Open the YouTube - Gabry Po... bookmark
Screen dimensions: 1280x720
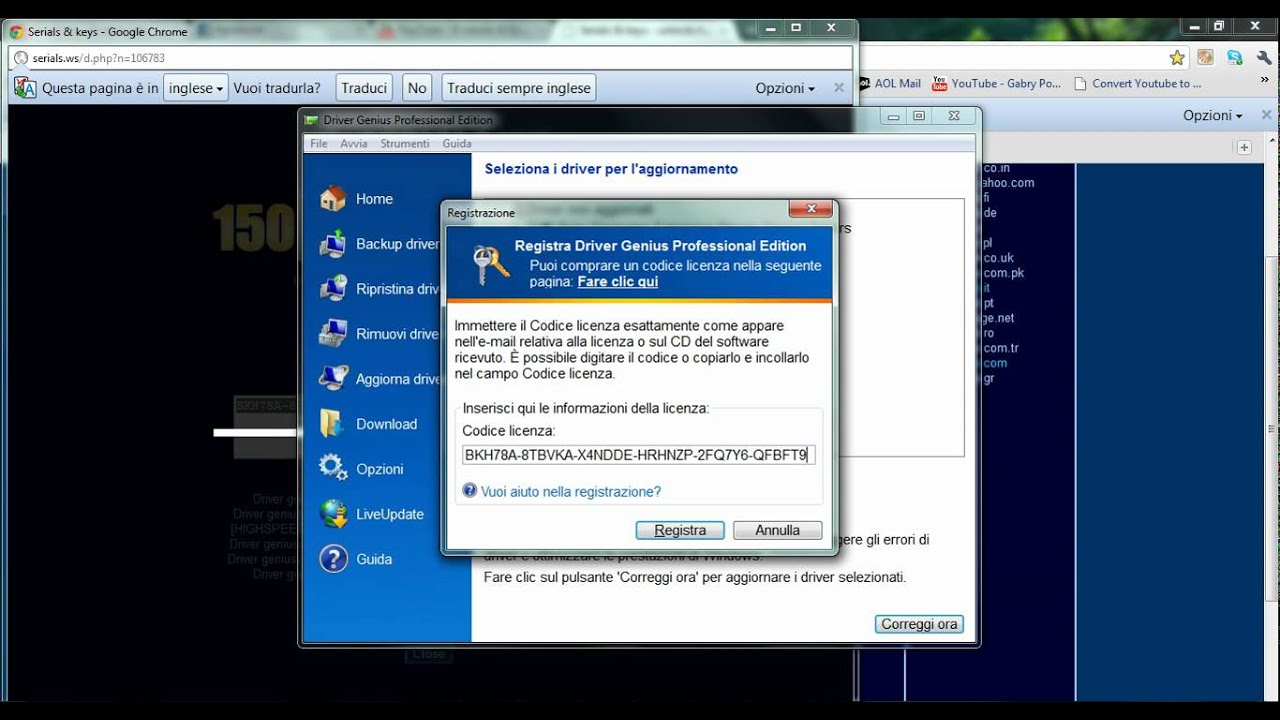pos(996,84)
